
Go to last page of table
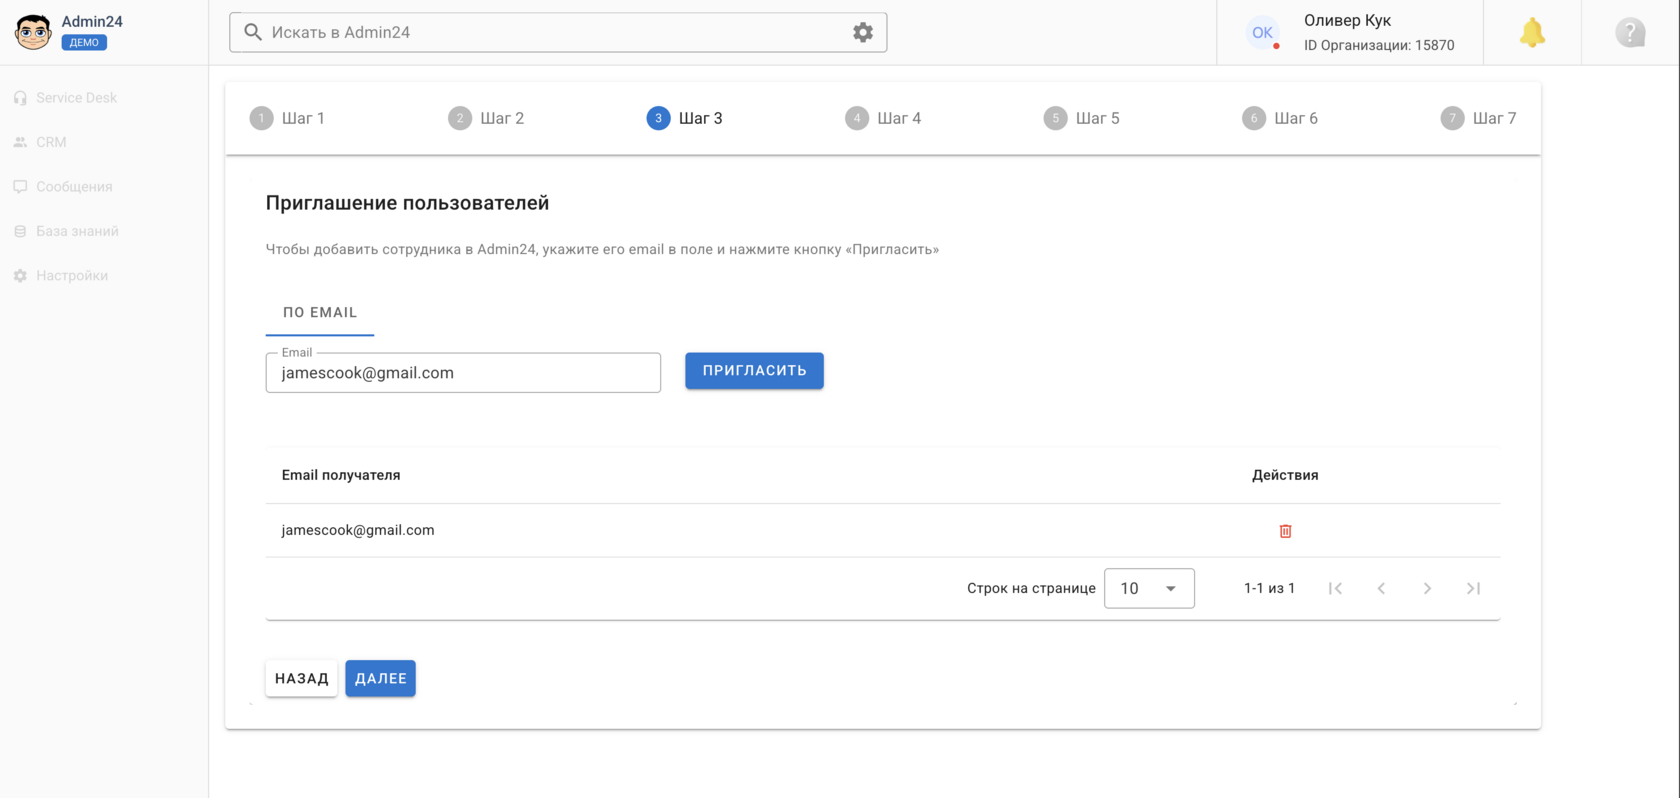coord(1473,588)
